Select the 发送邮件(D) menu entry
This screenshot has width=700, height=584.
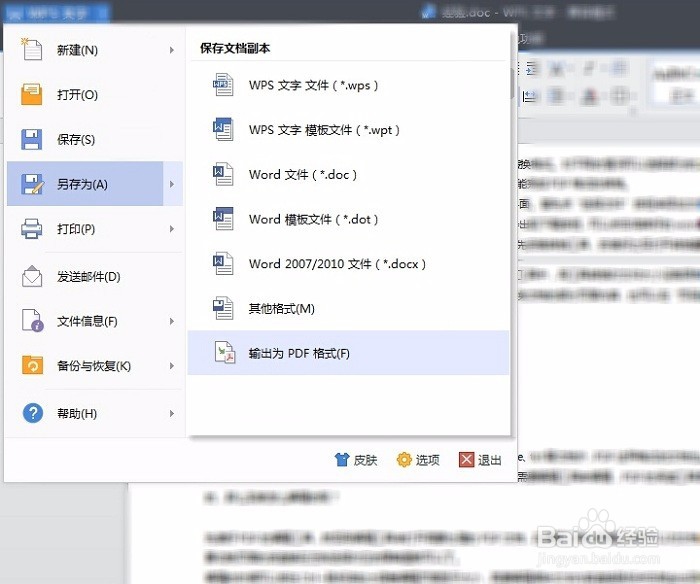(x=95, y=276)
